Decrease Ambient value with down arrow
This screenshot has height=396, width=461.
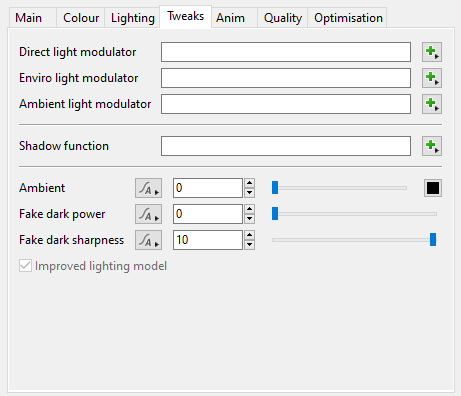[249, 193]
